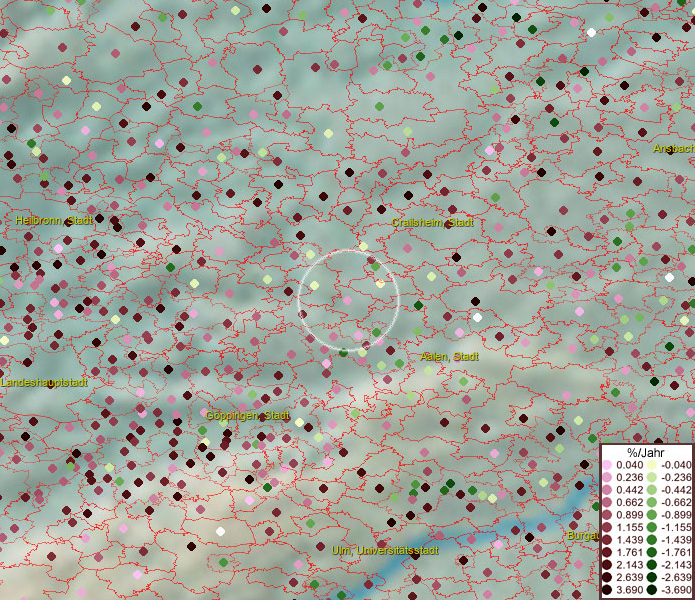Click the 0.442 legend value text

coord(629,490)
